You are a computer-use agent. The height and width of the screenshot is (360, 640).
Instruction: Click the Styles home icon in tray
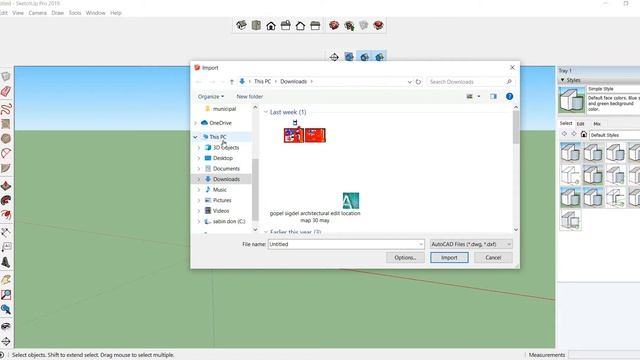click(x=584, y=134)
